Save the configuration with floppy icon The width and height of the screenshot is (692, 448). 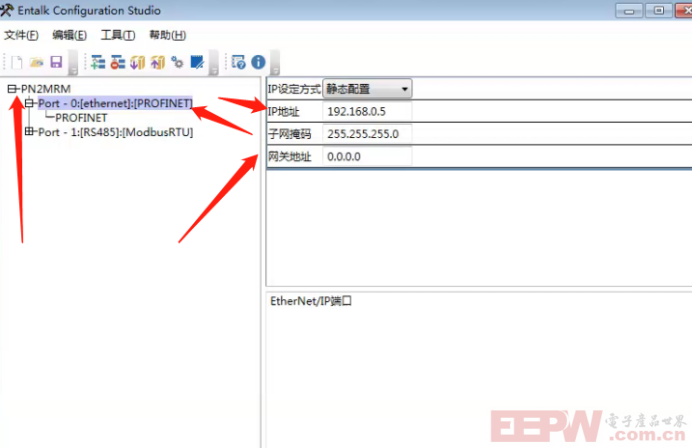(56, 62)
